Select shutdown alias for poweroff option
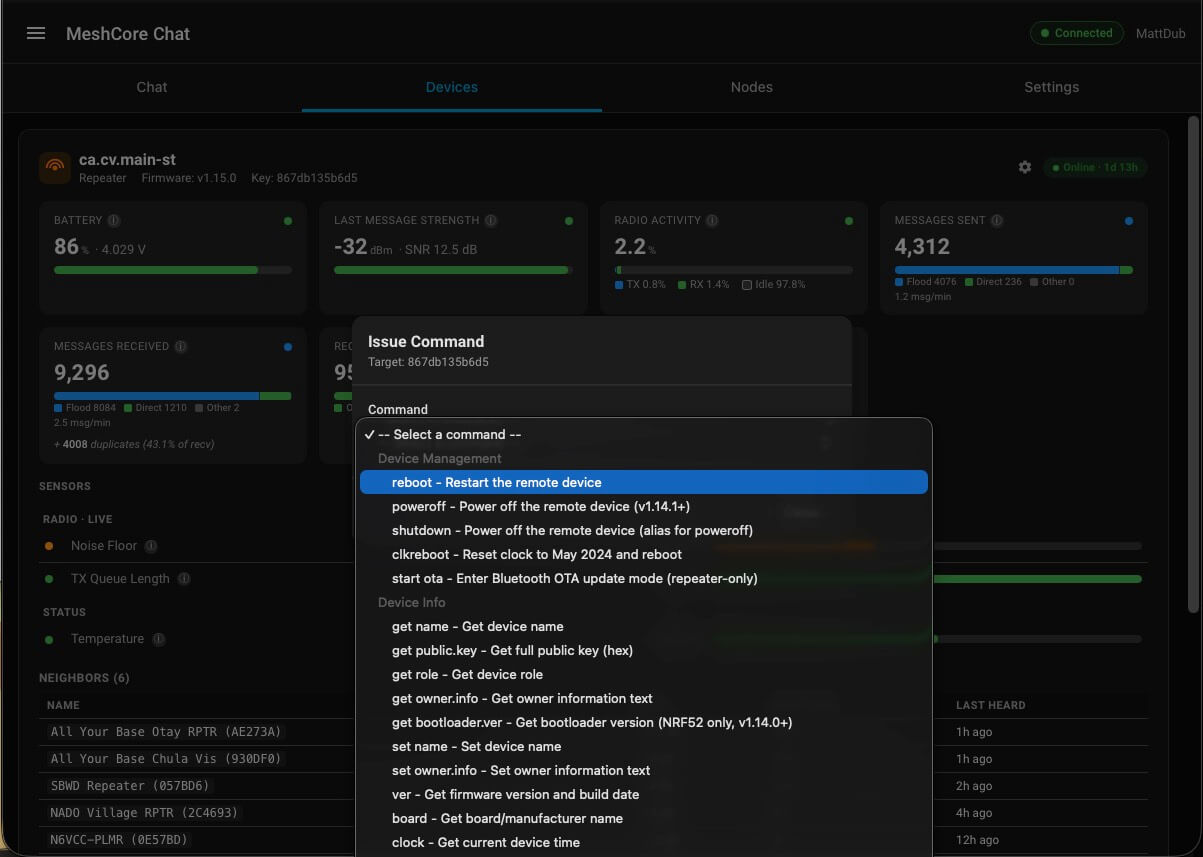1203x857 pixels. pos(644,530)
